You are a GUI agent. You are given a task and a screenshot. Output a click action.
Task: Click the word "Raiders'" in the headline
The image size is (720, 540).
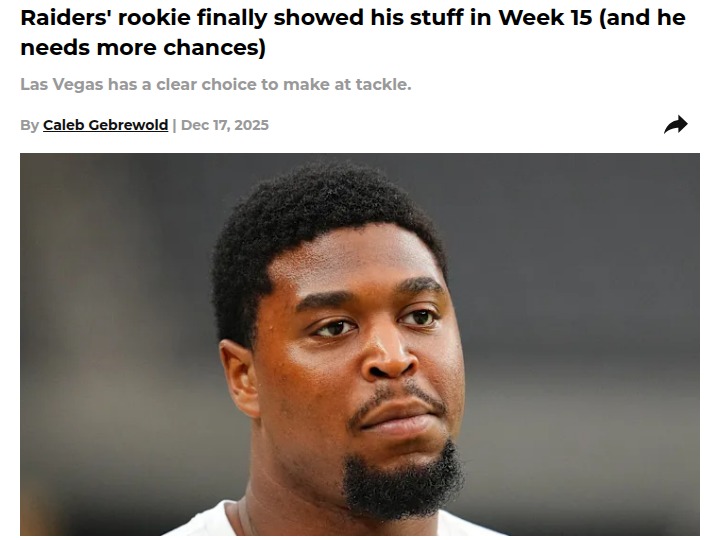pos(65,18)
